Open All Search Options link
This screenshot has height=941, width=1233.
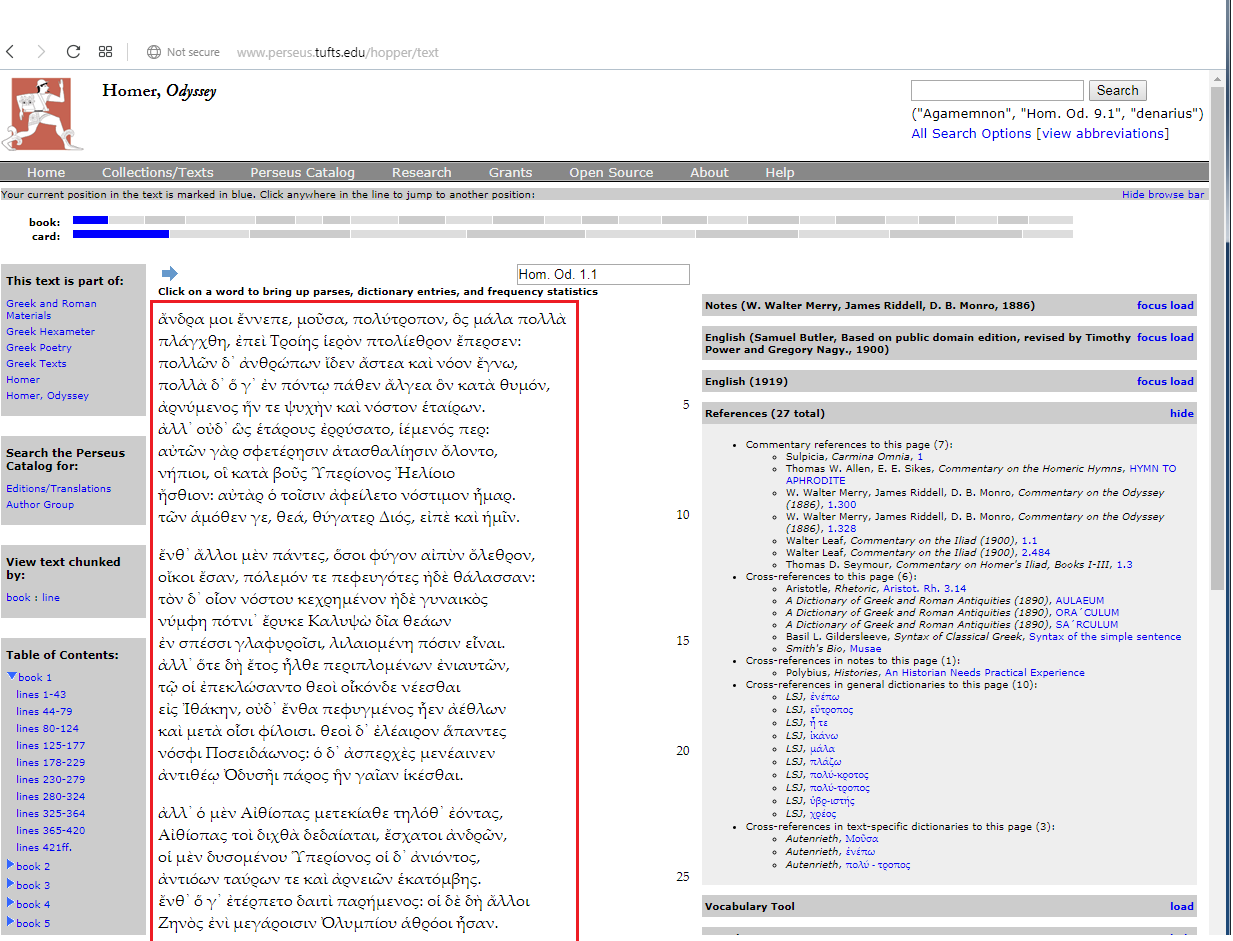(x=971, y=133)
